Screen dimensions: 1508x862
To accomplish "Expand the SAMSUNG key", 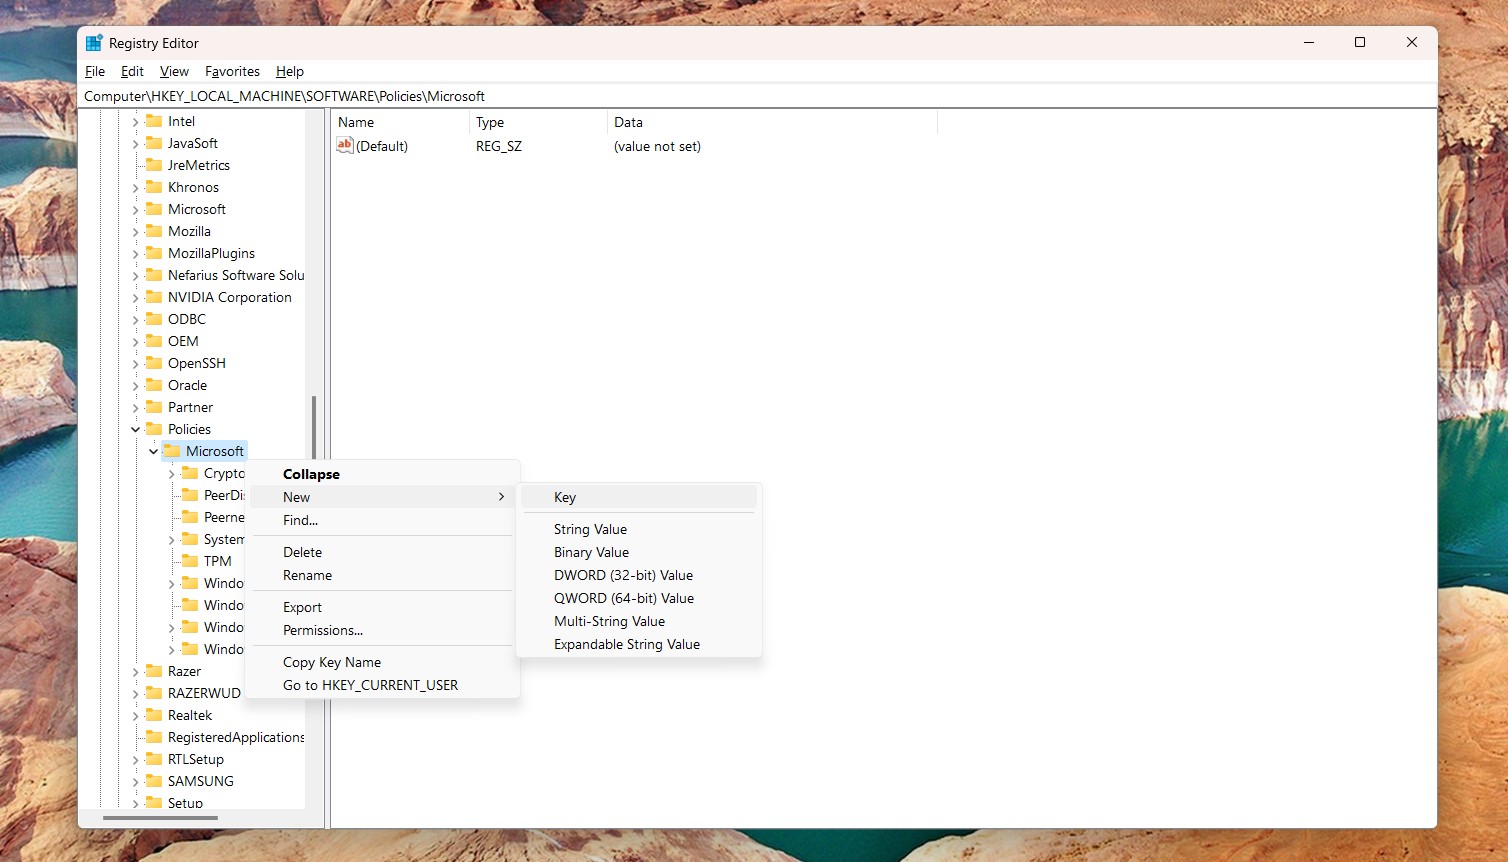I will [x=136, y=781].
